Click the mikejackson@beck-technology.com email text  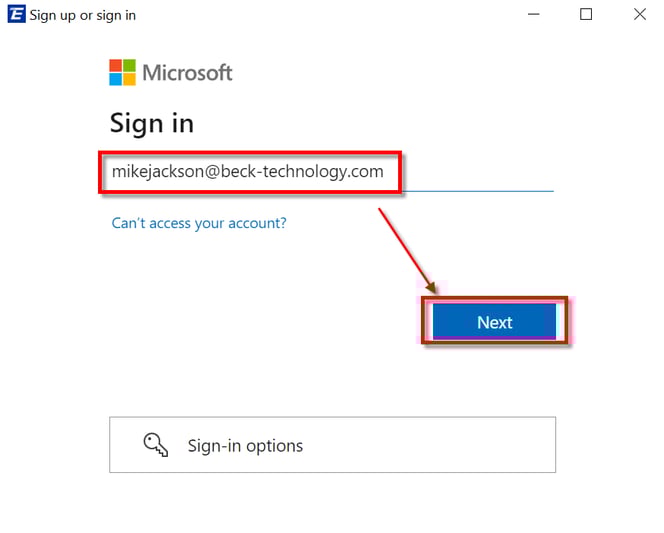coord(248,172)
